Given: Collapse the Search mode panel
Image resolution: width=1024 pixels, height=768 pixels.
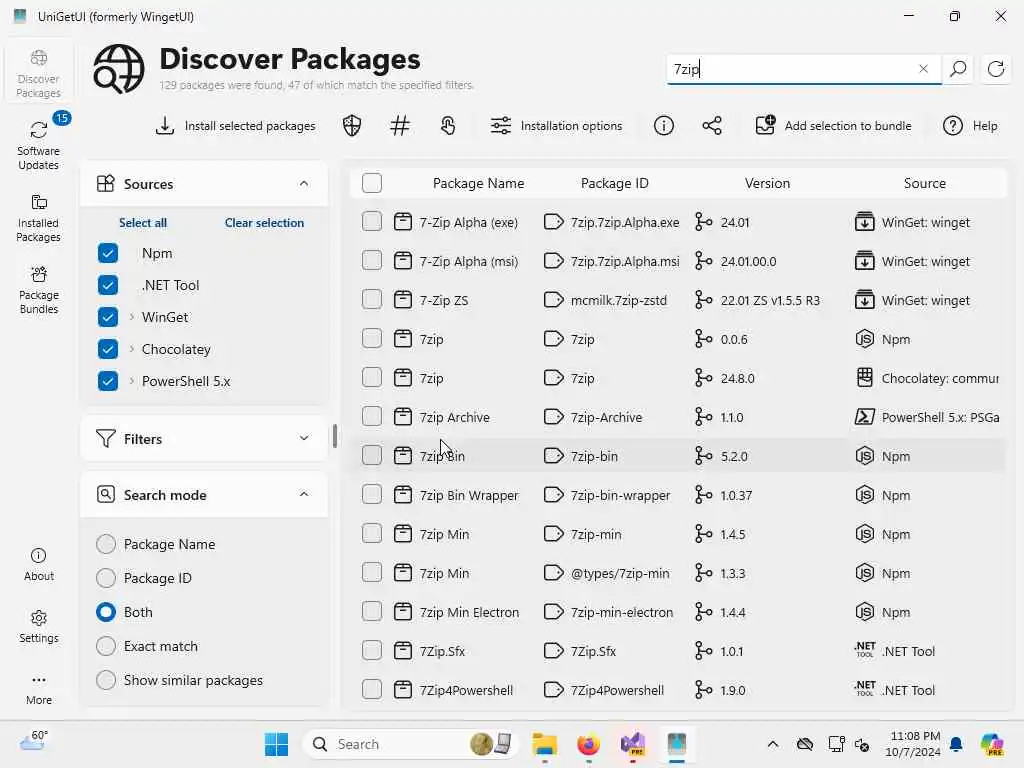Looking at the screenshot, I should click(304, 494).
